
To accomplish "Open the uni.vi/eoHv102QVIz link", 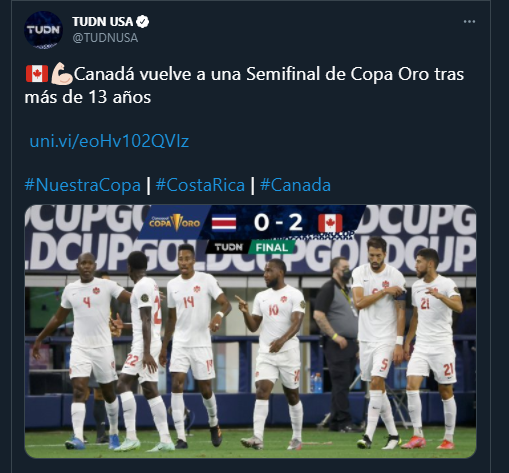I will point(109,141).
